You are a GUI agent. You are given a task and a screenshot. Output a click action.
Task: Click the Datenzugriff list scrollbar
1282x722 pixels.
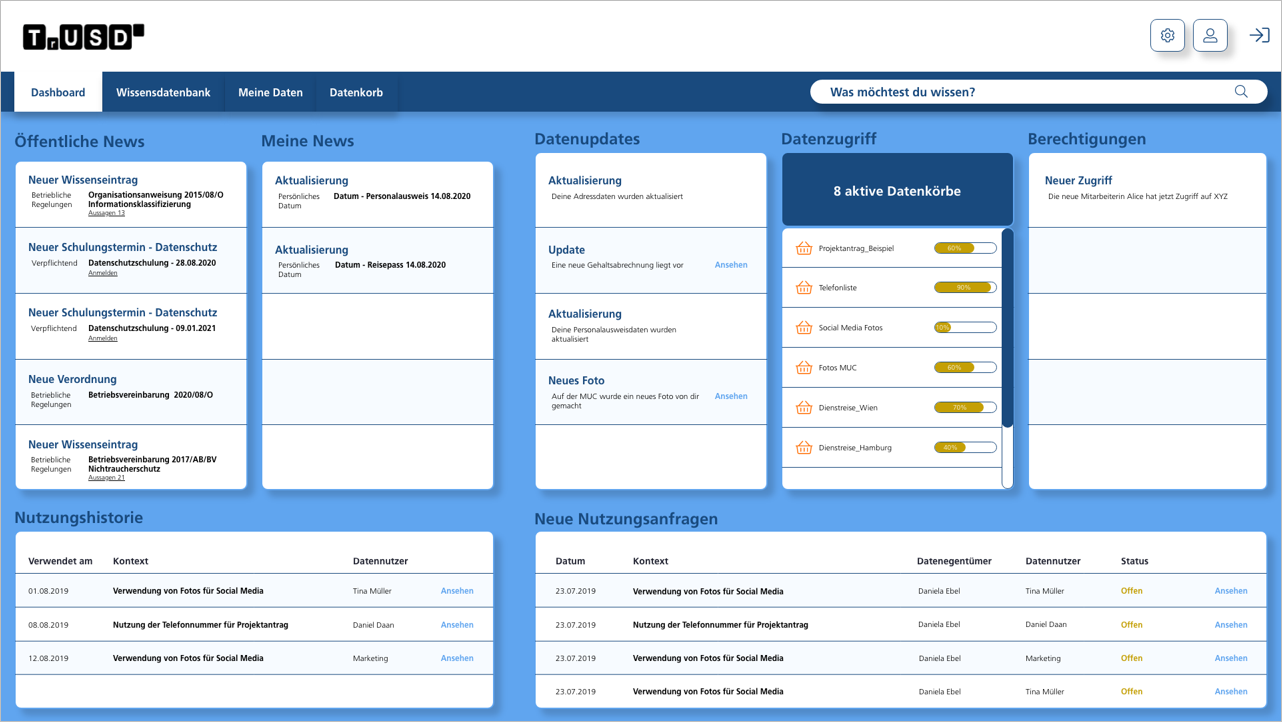(1007, 329)
